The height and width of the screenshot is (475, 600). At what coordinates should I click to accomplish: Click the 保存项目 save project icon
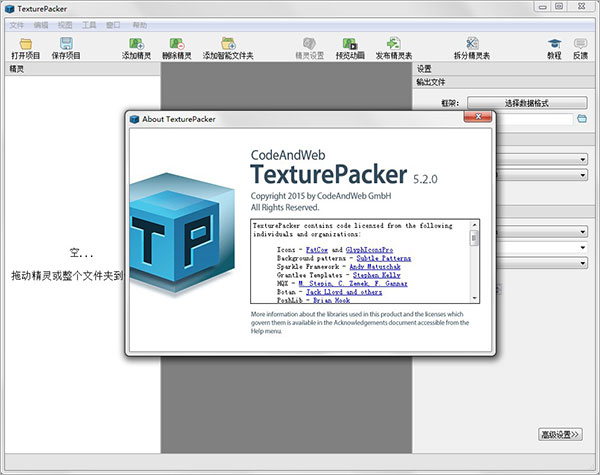66,44
